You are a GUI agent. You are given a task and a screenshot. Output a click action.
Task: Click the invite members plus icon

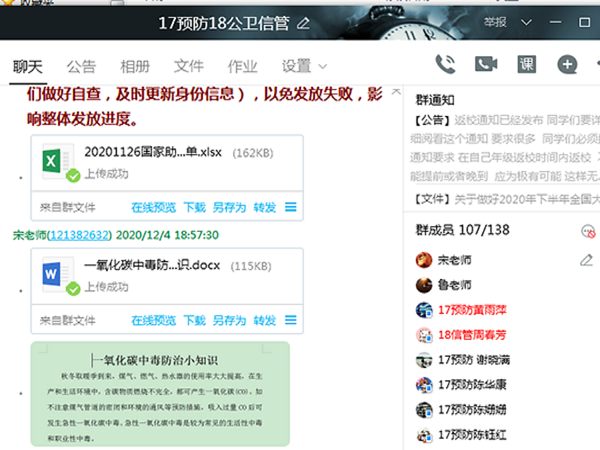567,65
